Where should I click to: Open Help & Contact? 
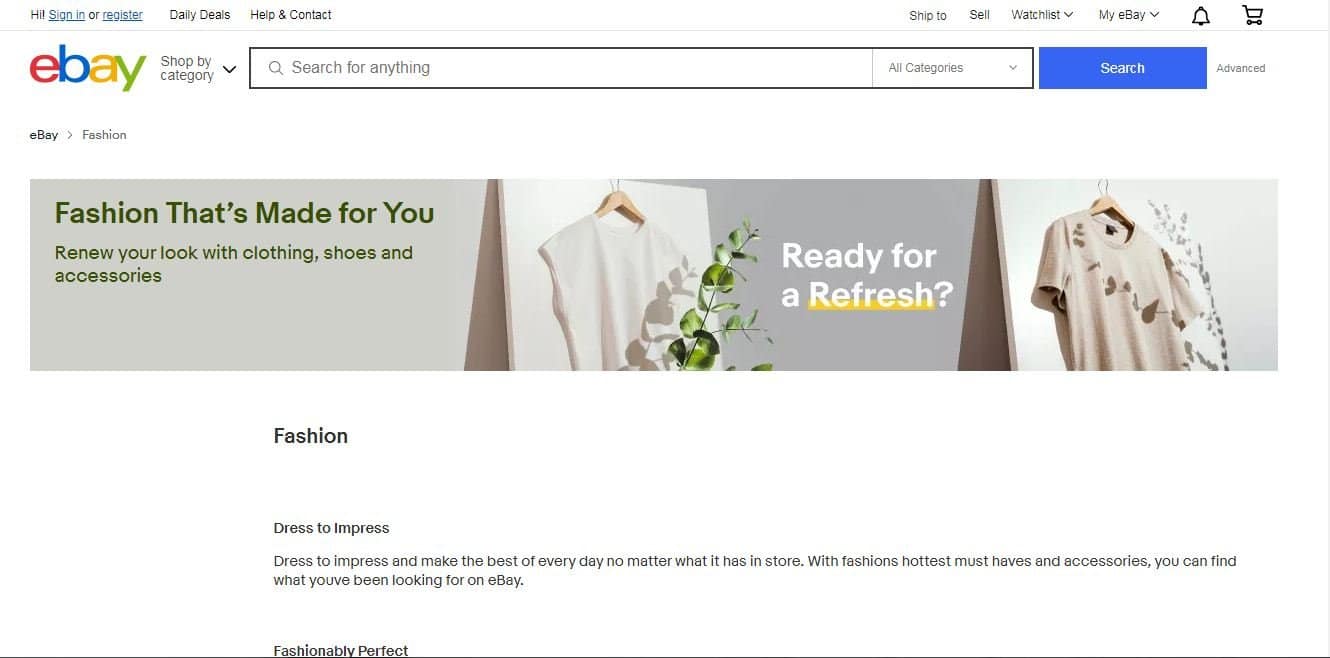(x=291, y=15)
